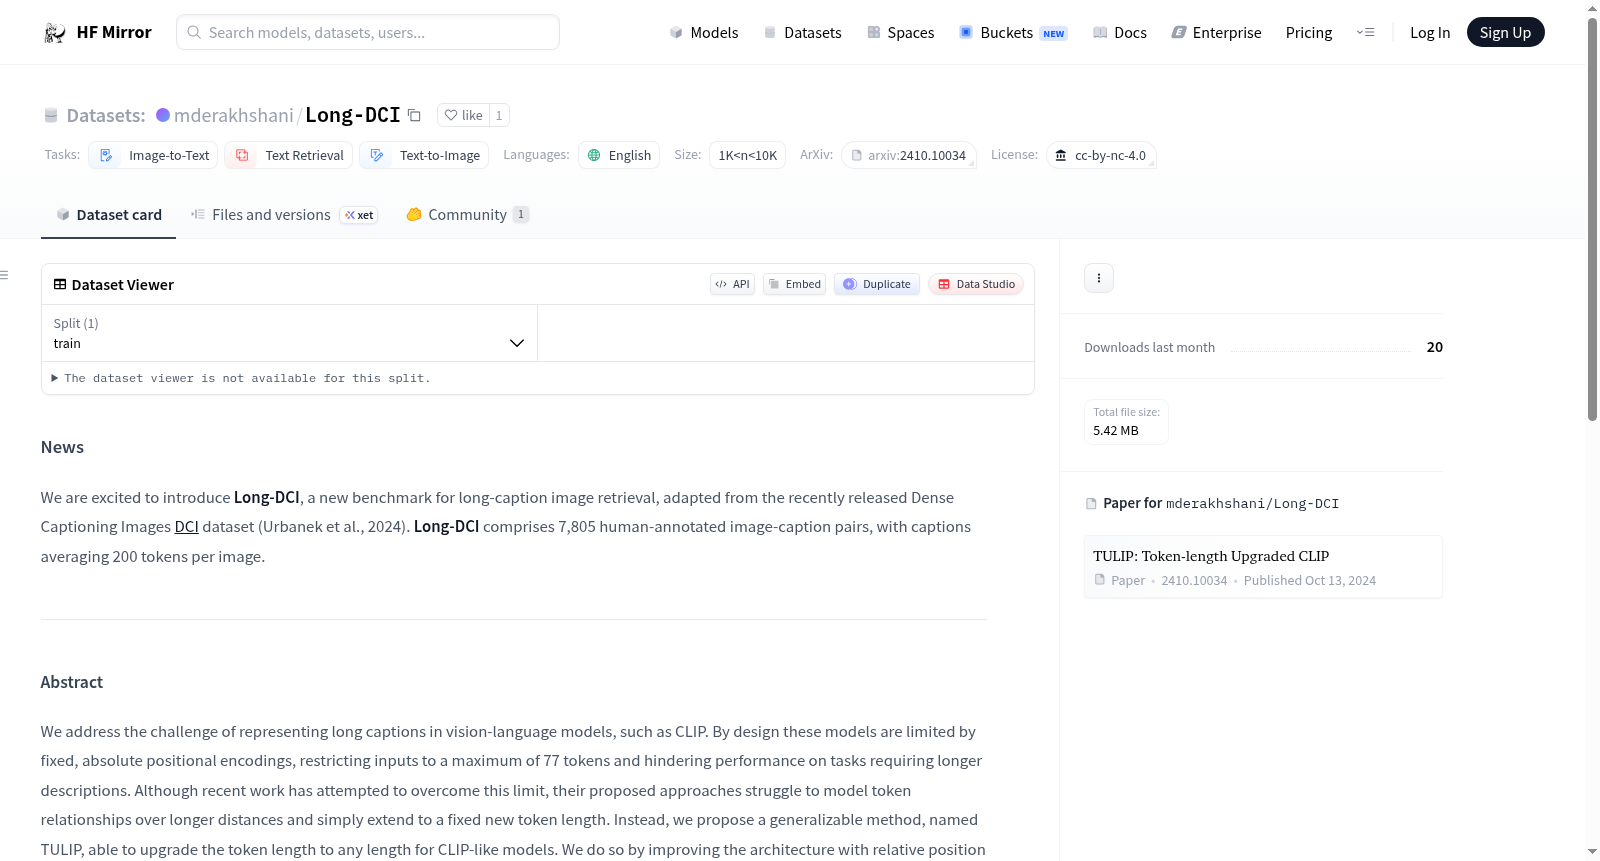
Task: Open the cc-by-nc-4.0 license tag
Action: [1101, 155]
